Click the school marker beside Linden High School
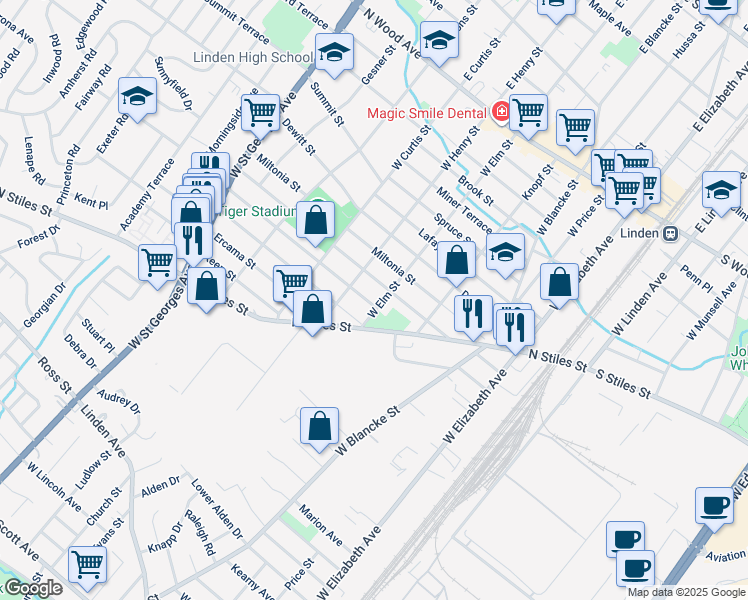The width and height of the screenshot is (748, 600). click(335, 50)
